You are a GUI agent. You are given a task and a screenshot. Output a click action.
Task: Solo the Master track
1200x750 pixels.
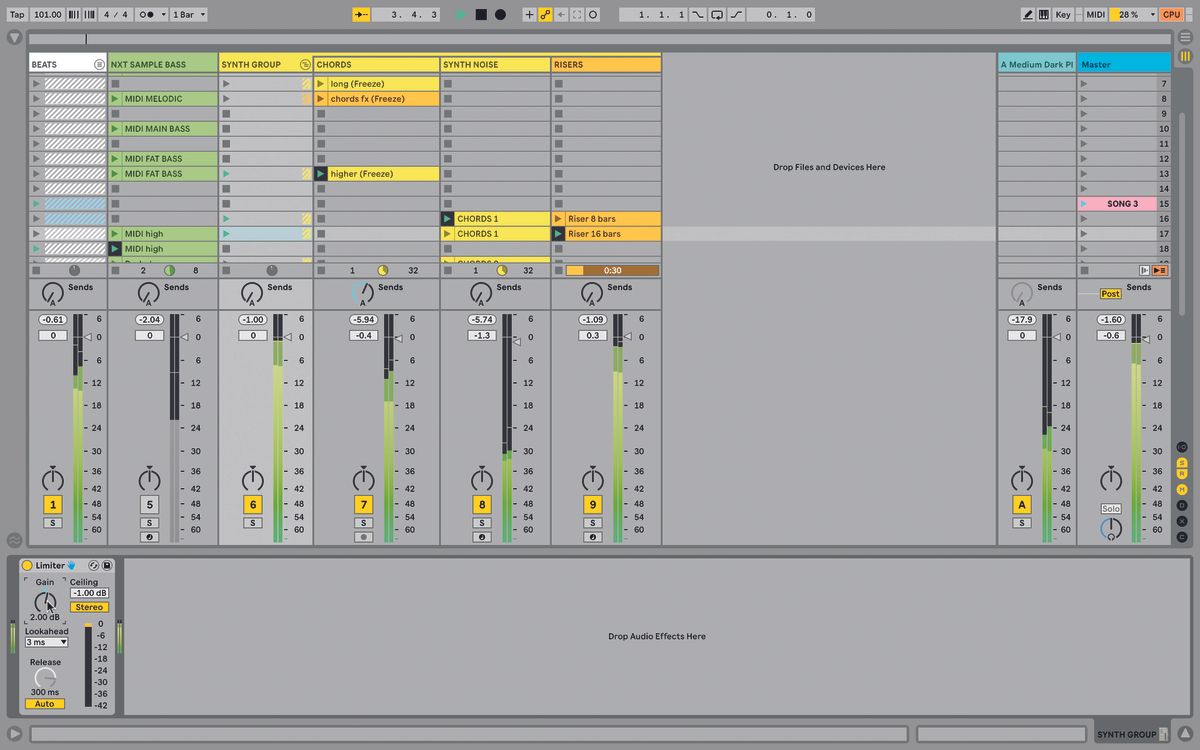click(1111, 507)
